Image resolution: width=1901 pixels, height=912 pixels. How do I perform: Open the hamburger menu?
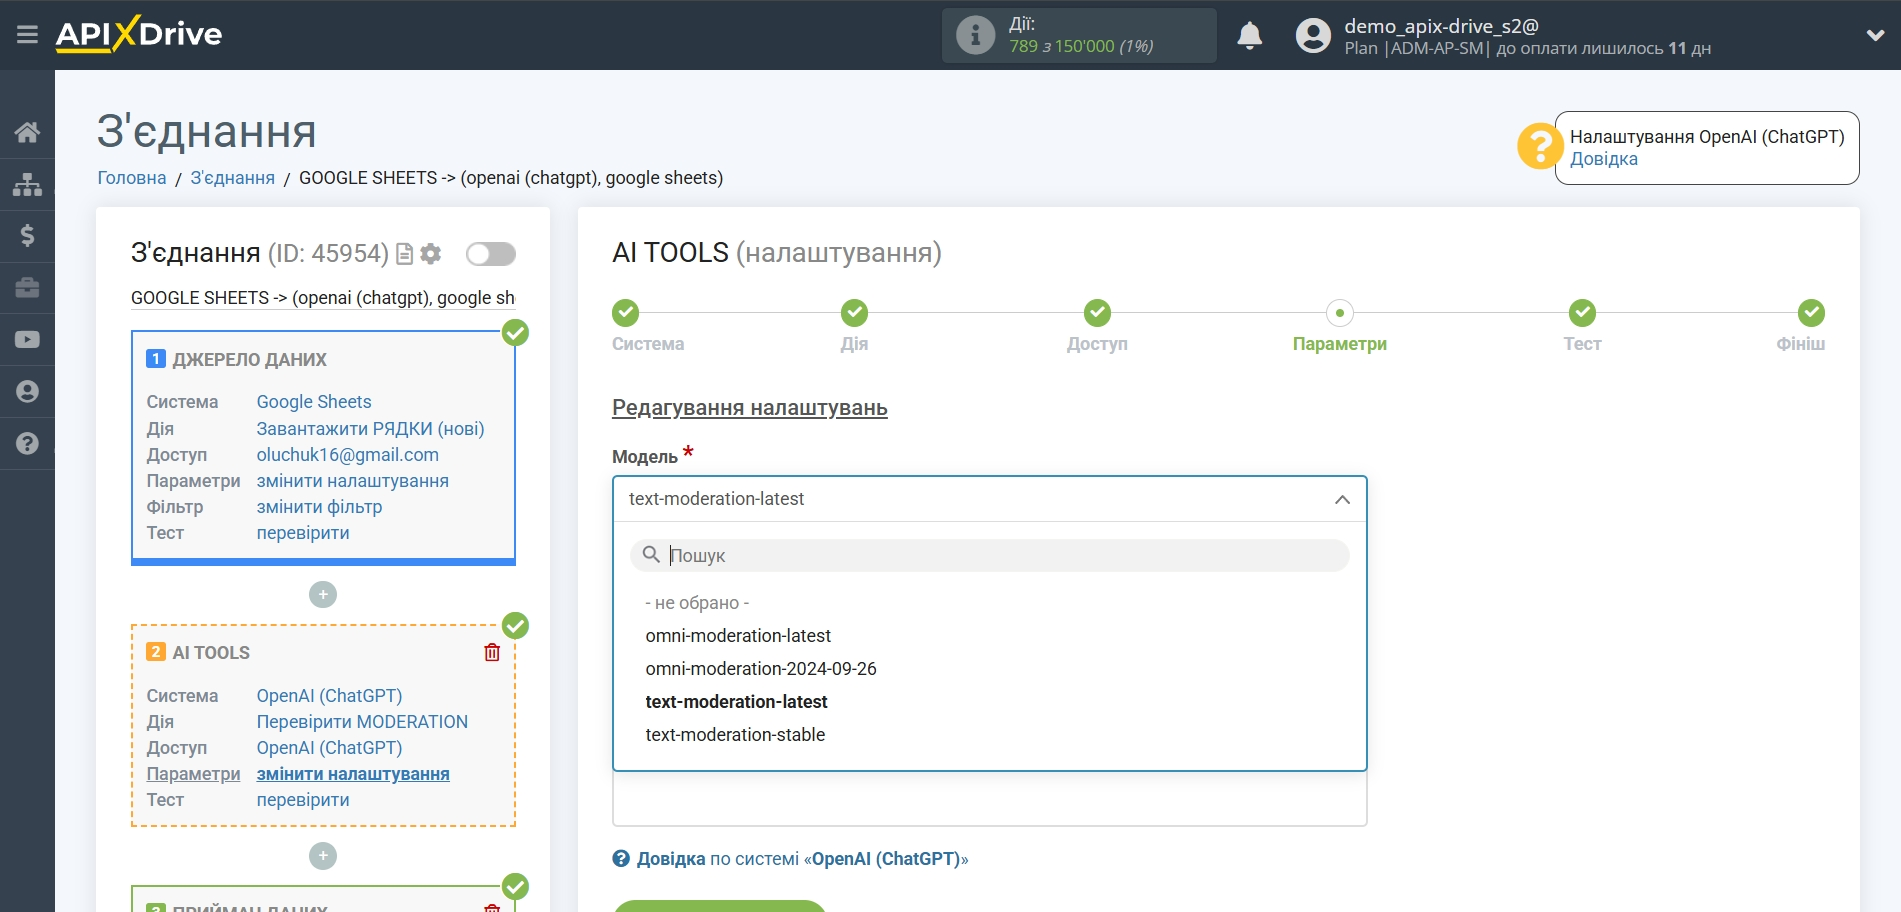pos(27,35)
